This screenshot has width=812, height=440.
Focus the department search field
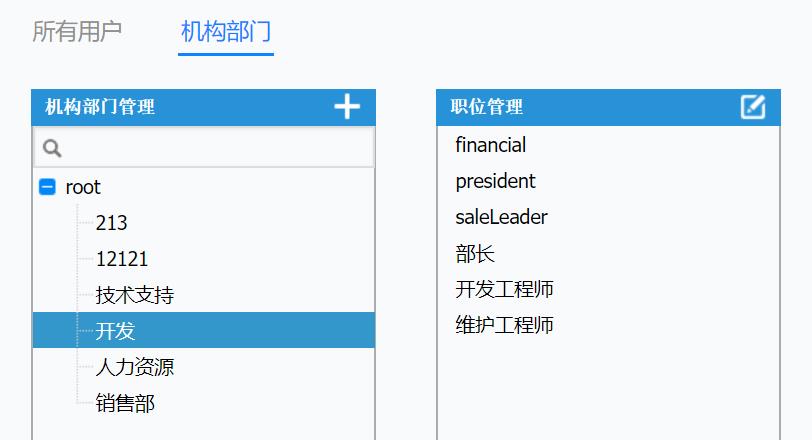click(204, 148)
